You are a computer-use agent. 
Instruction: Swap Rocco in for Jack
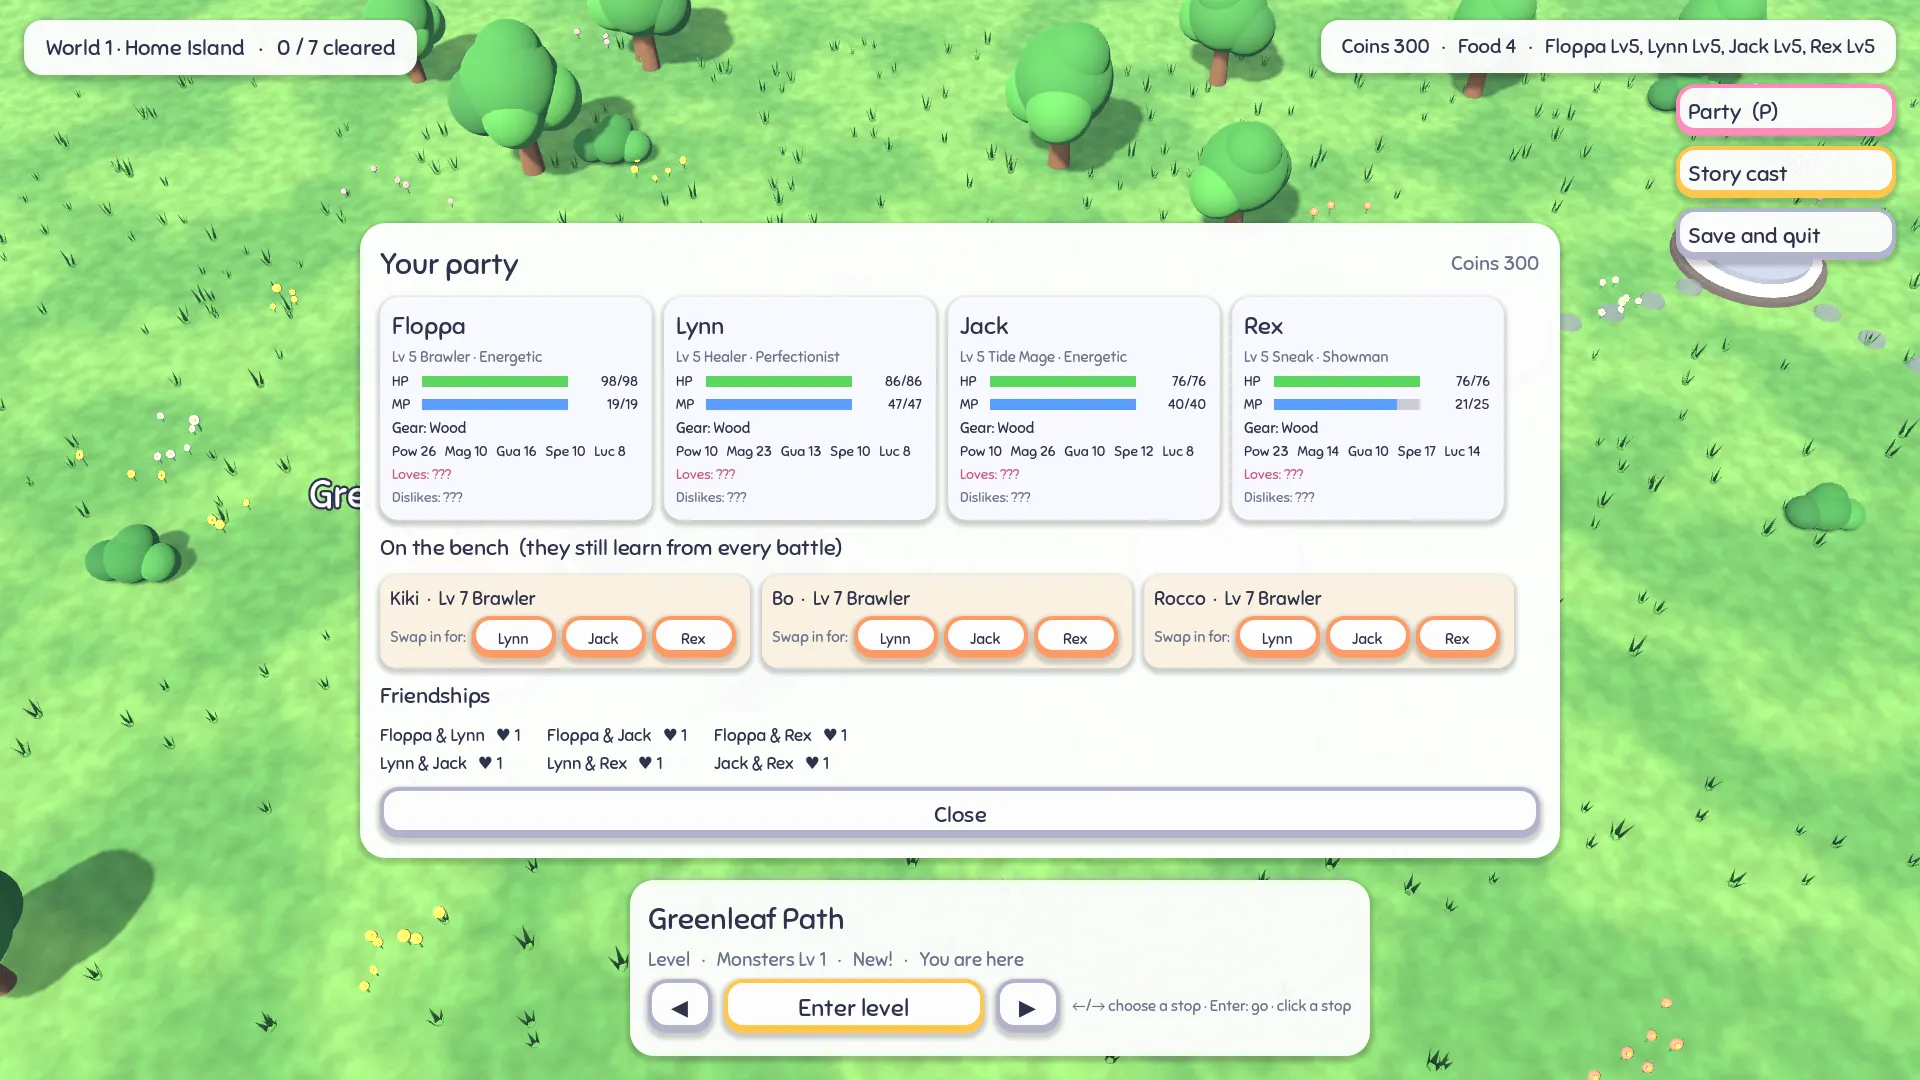coord(1367,638)
